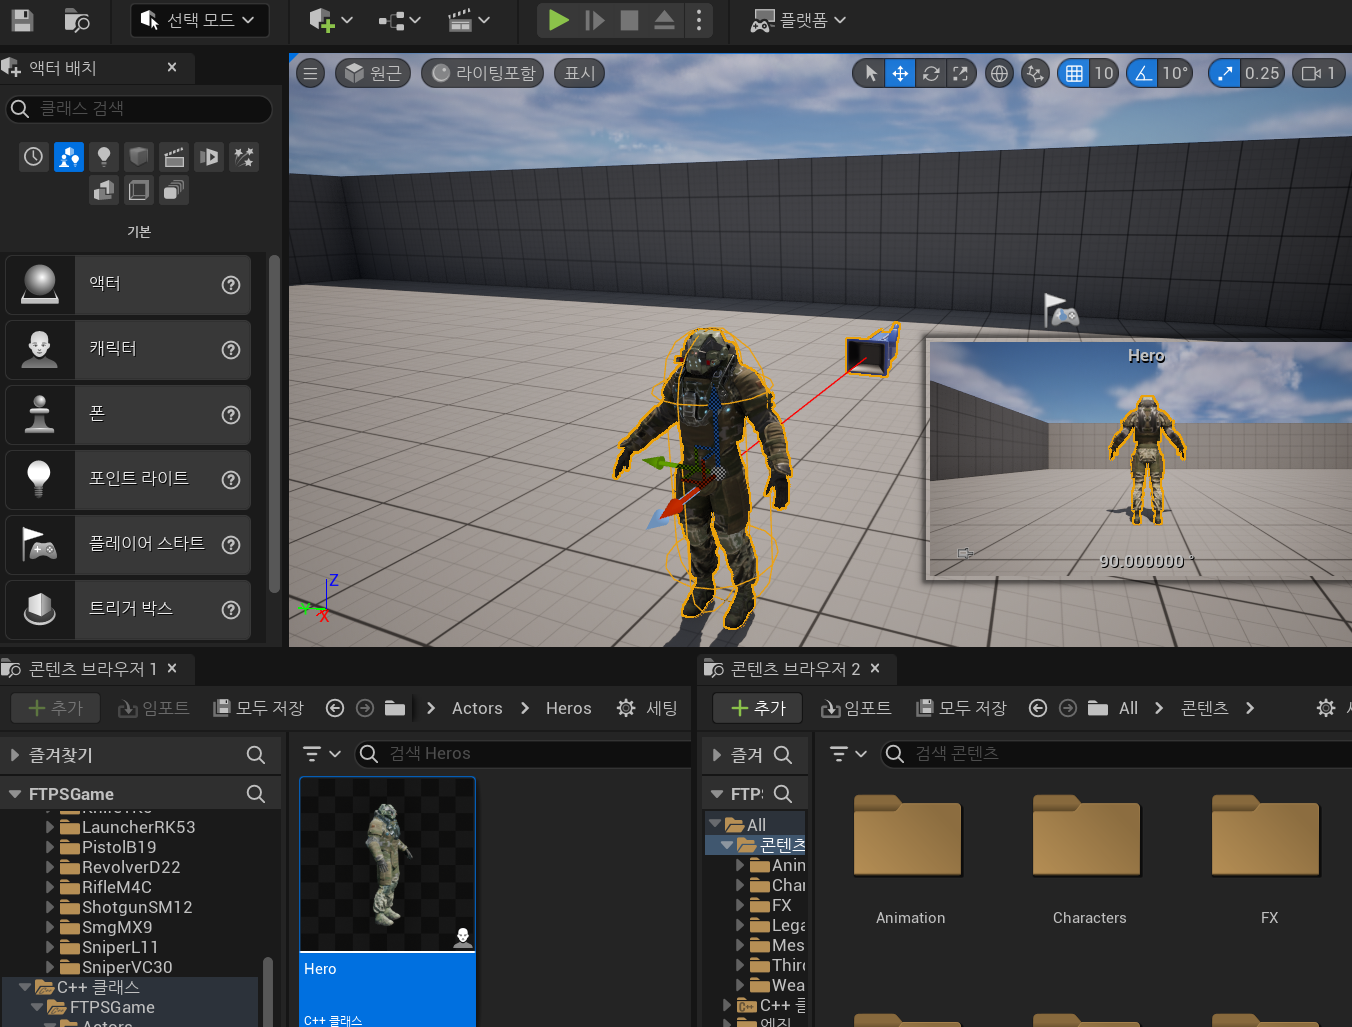1352x1027 pixels.
Task: Open the viewport Show menu
Action: click(x=579, y=73)
